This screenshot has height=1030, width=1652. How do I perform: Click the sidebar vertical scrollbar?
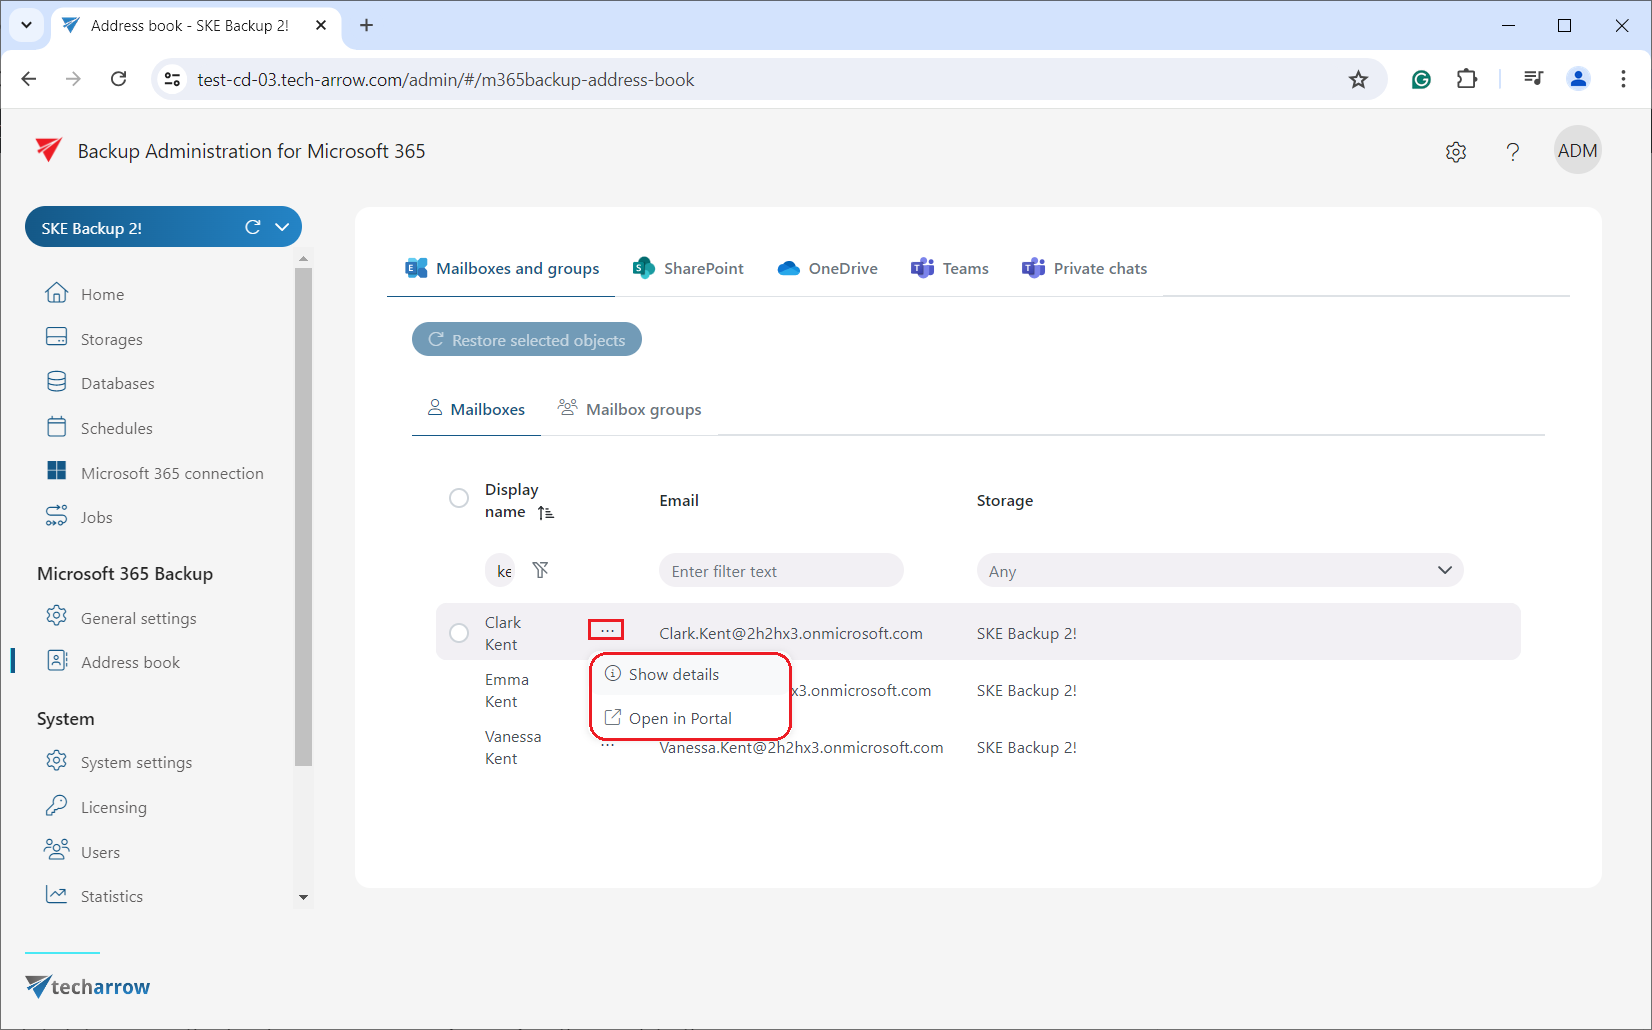pos(303,516)
